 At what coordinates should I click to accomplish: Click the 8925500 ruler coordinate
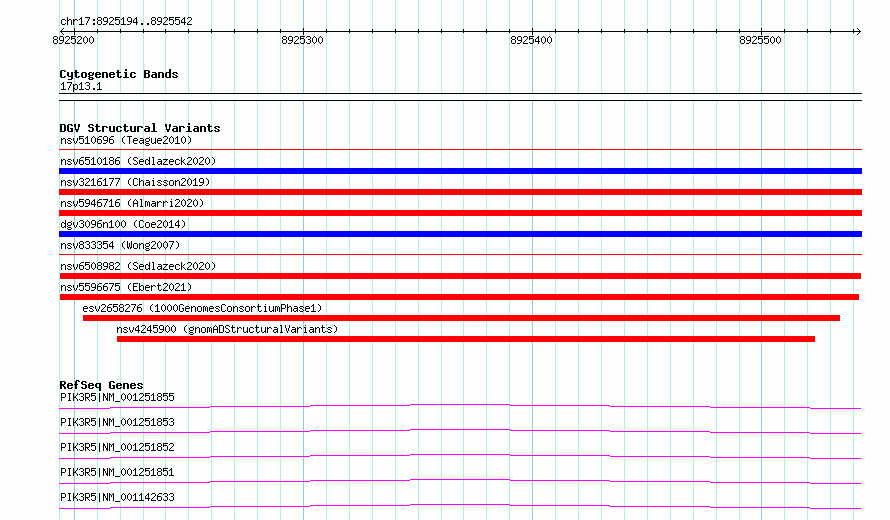pyautogui.click(x=760, y=40)
